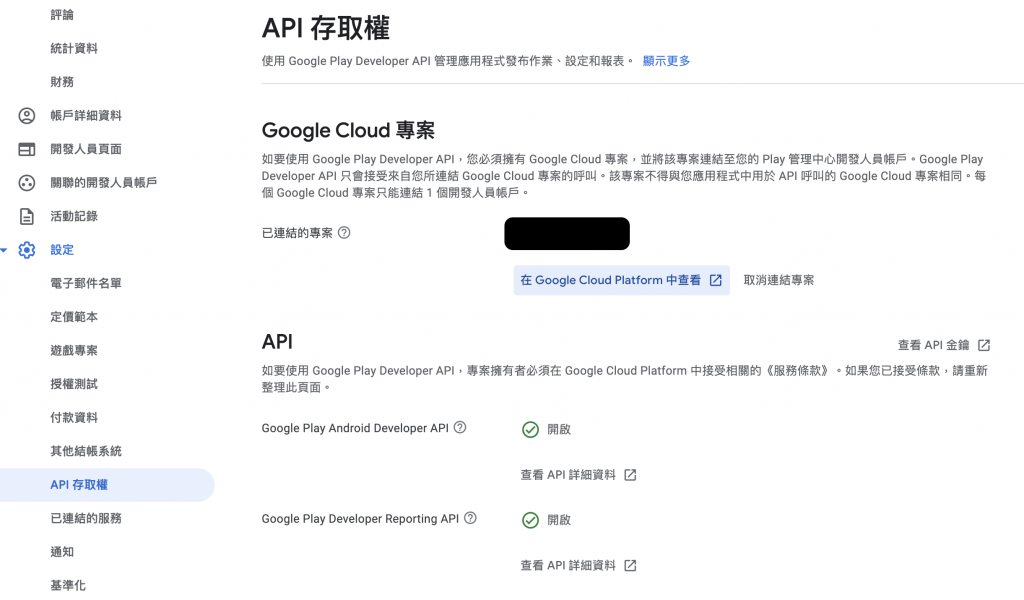1024x600 pixels.
Task: Click the redacted linked project name
Action: (567, 234)
